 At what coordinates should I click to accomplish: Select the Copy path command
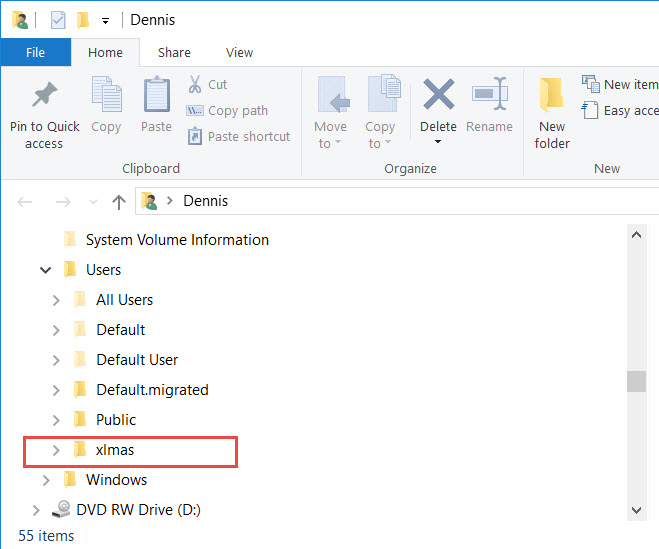click(227, 111)
